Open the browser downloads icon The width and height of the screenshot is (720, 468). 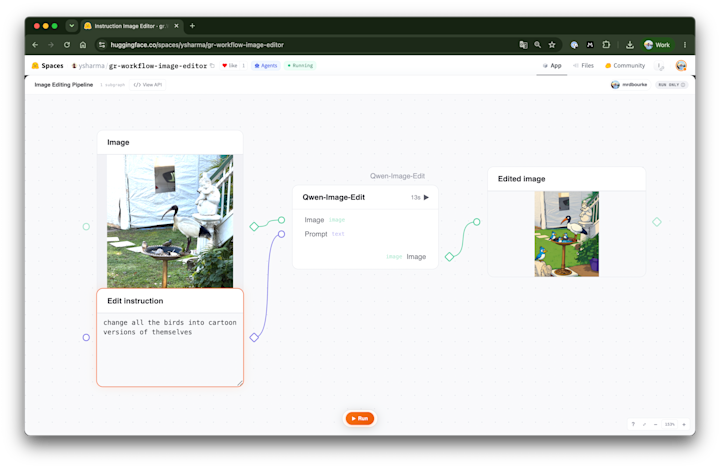pos(630,45)
